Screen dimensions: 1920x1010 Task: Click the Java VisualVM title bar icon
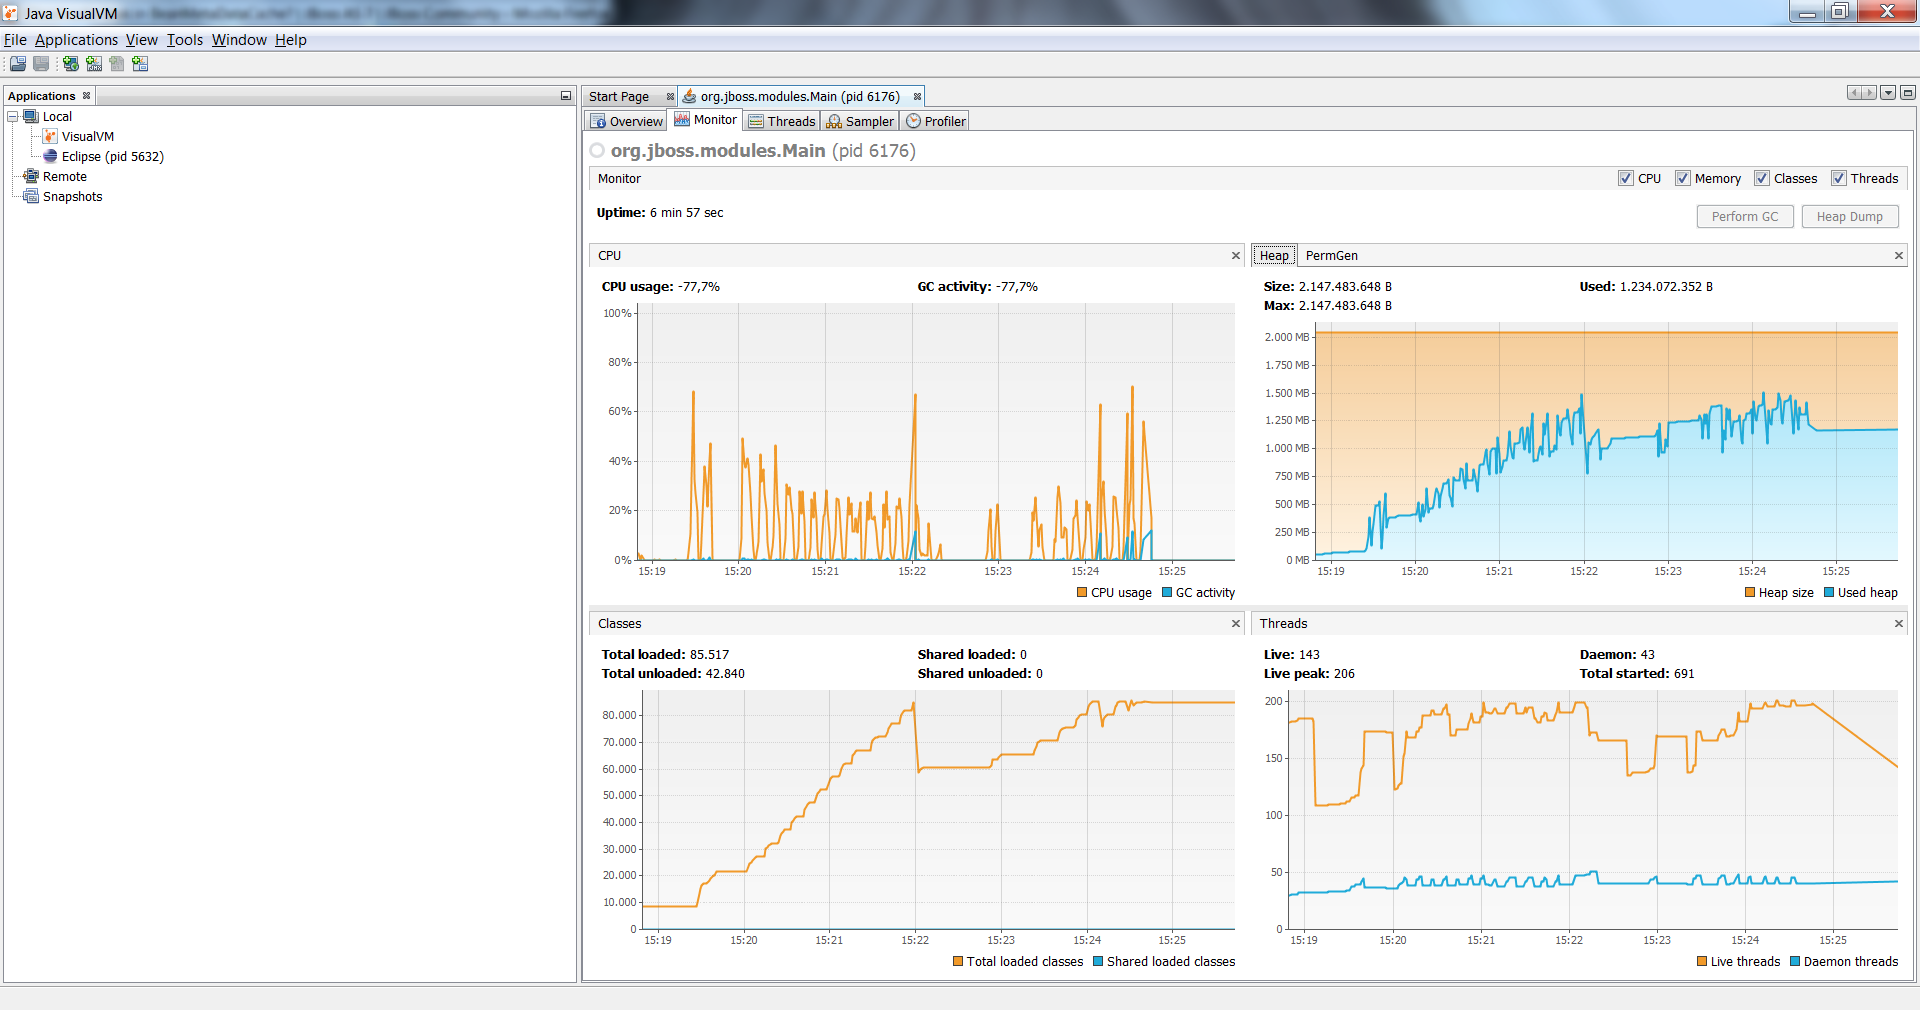tap(11, 13)
